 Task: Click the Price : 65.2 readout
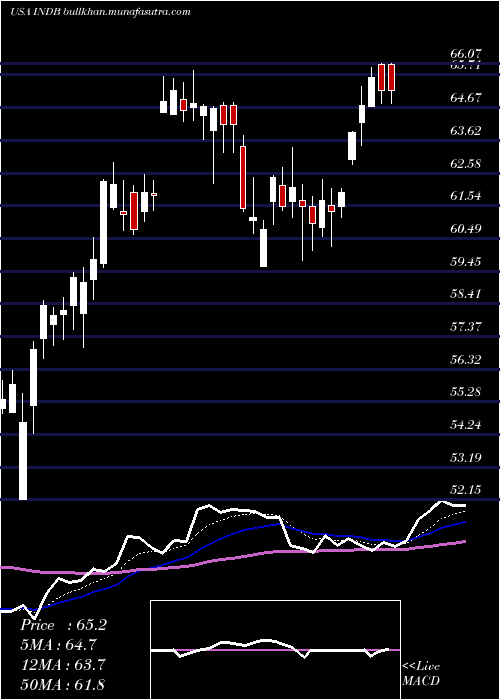63,625
